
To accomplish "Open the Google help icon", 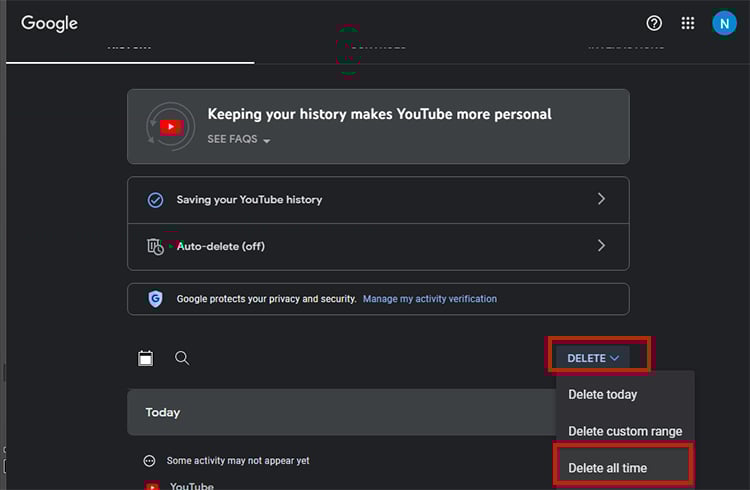I will coord(654,23).
